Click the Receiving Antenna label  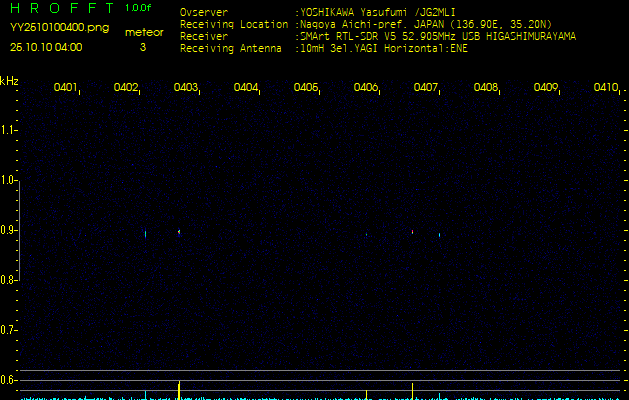coord(231,49)
